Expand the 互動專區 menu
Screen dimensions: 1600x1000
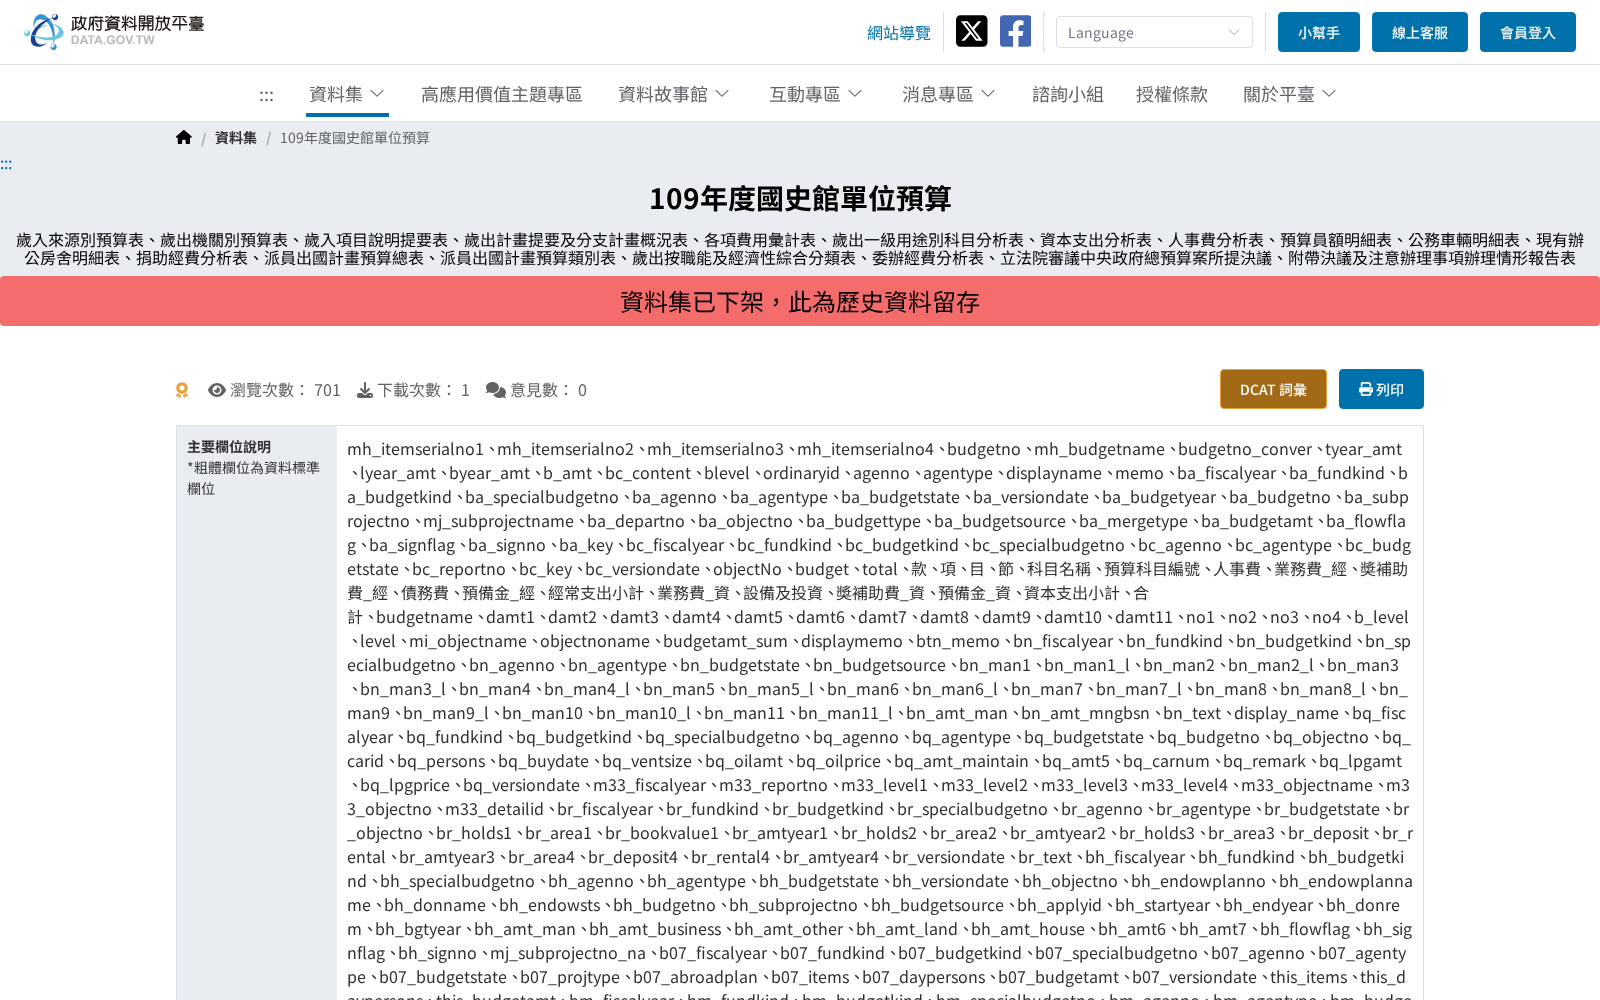(x=816, y=94)
